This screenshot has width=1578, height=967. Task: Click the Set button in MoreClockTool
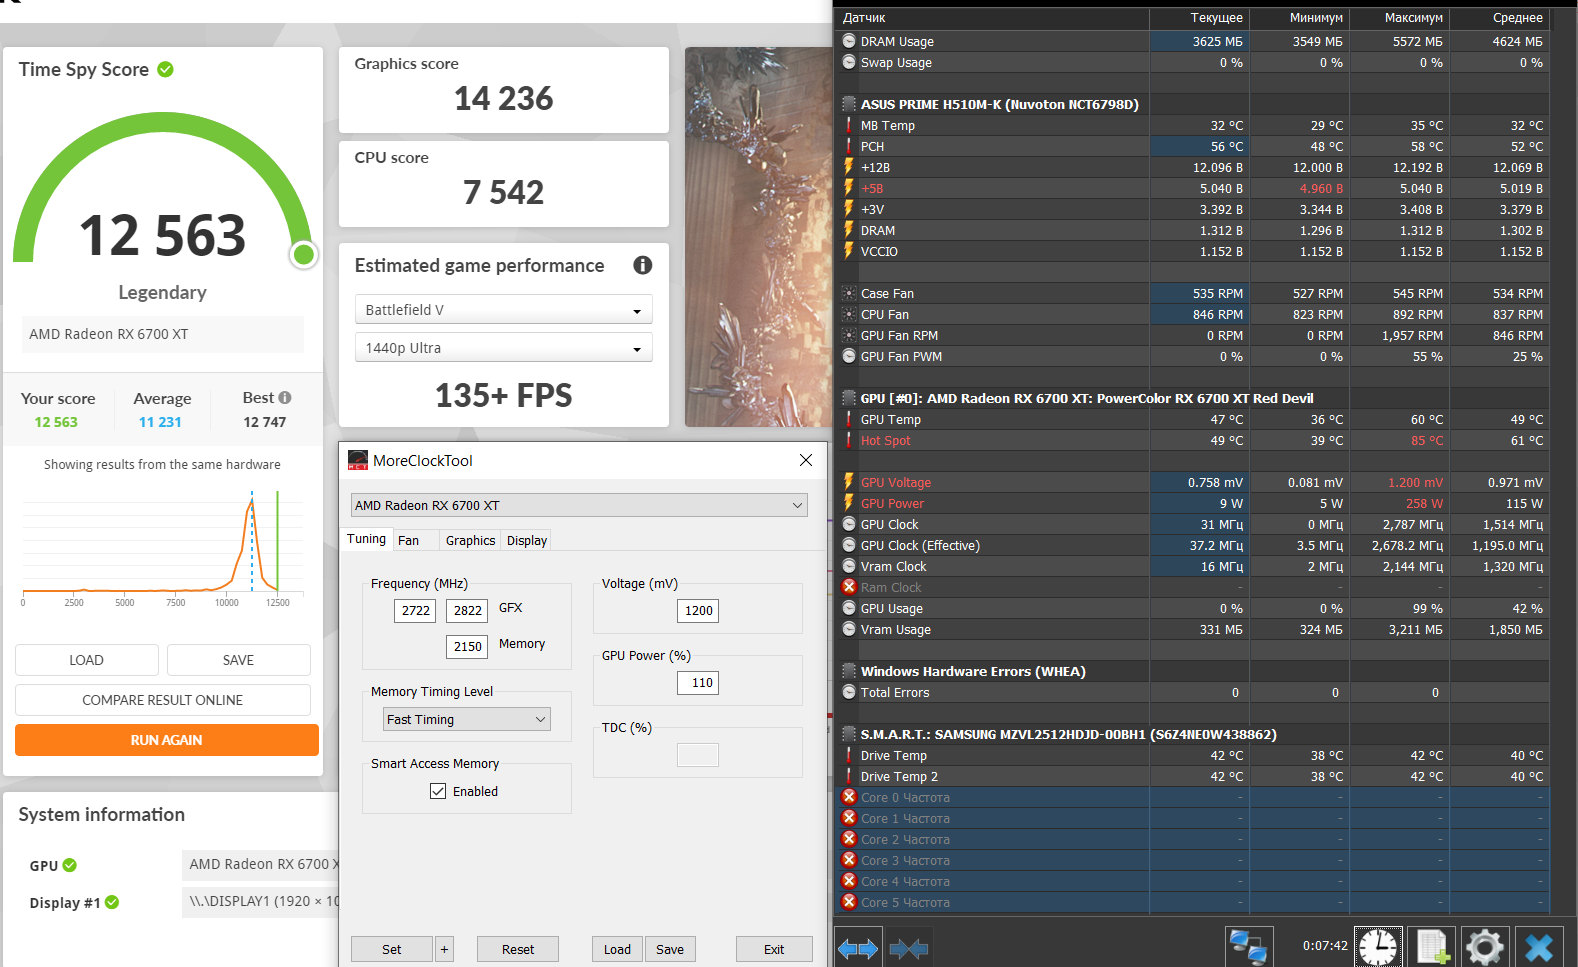click(x=392, y=949)
